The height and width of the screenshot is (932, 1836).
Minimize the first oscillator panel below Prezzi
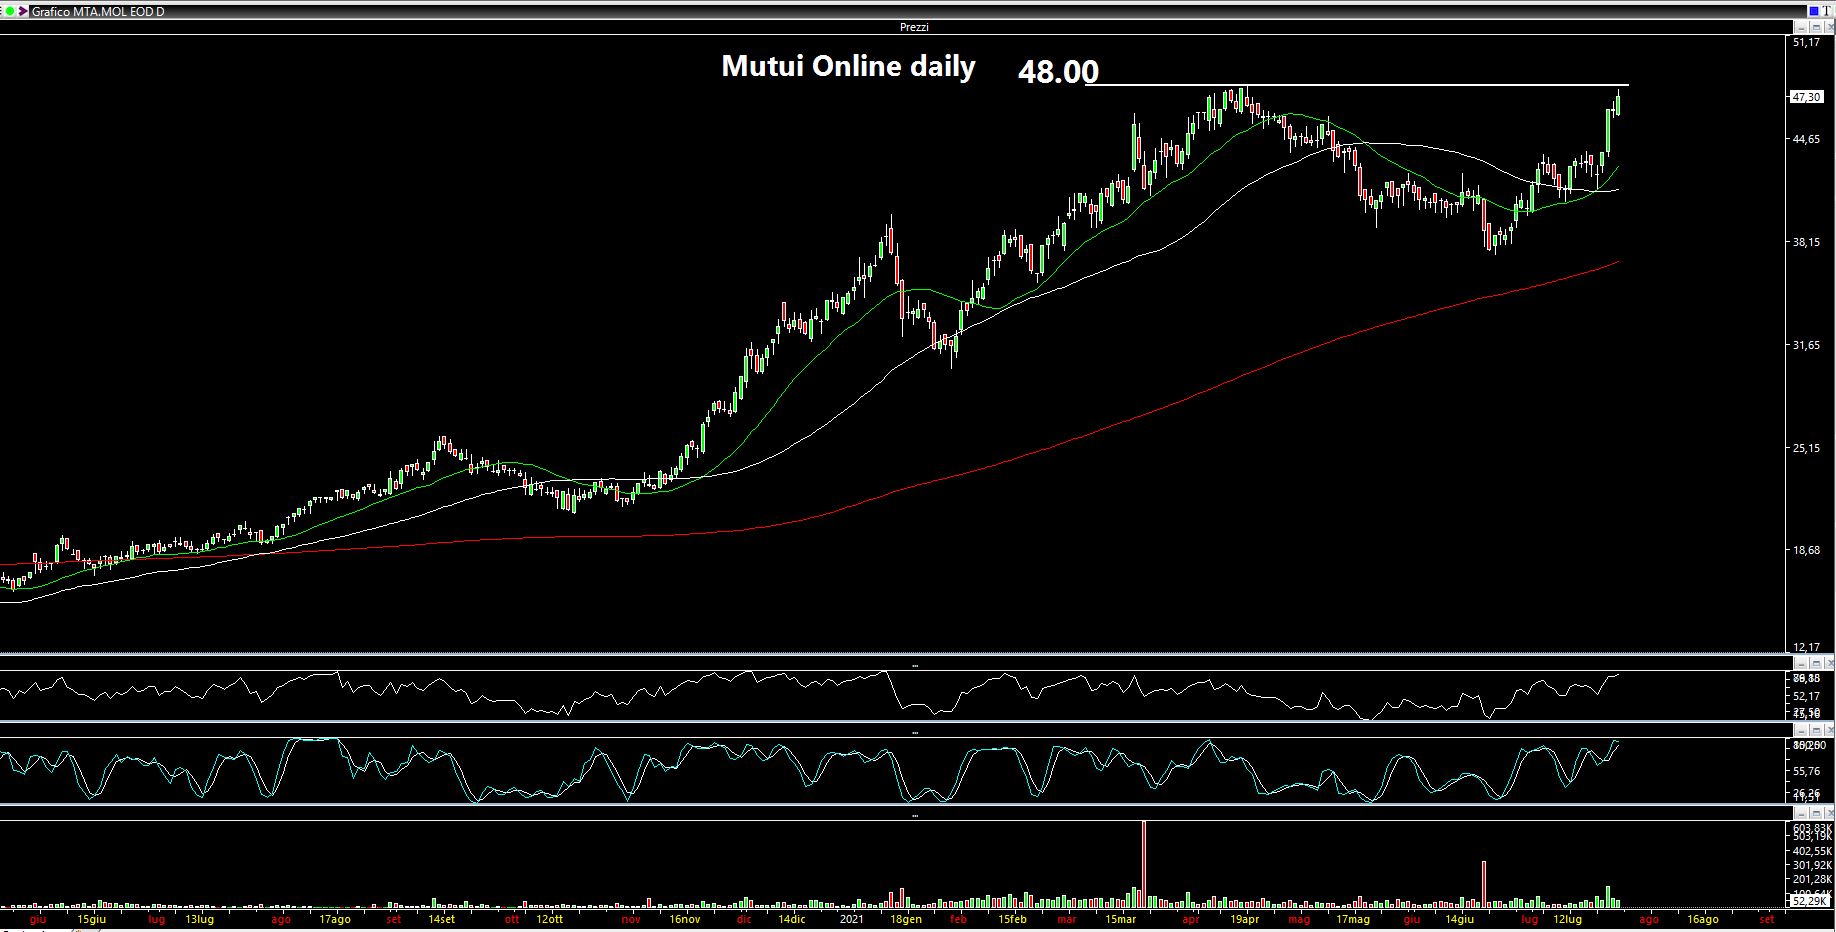click(1801, 663)
